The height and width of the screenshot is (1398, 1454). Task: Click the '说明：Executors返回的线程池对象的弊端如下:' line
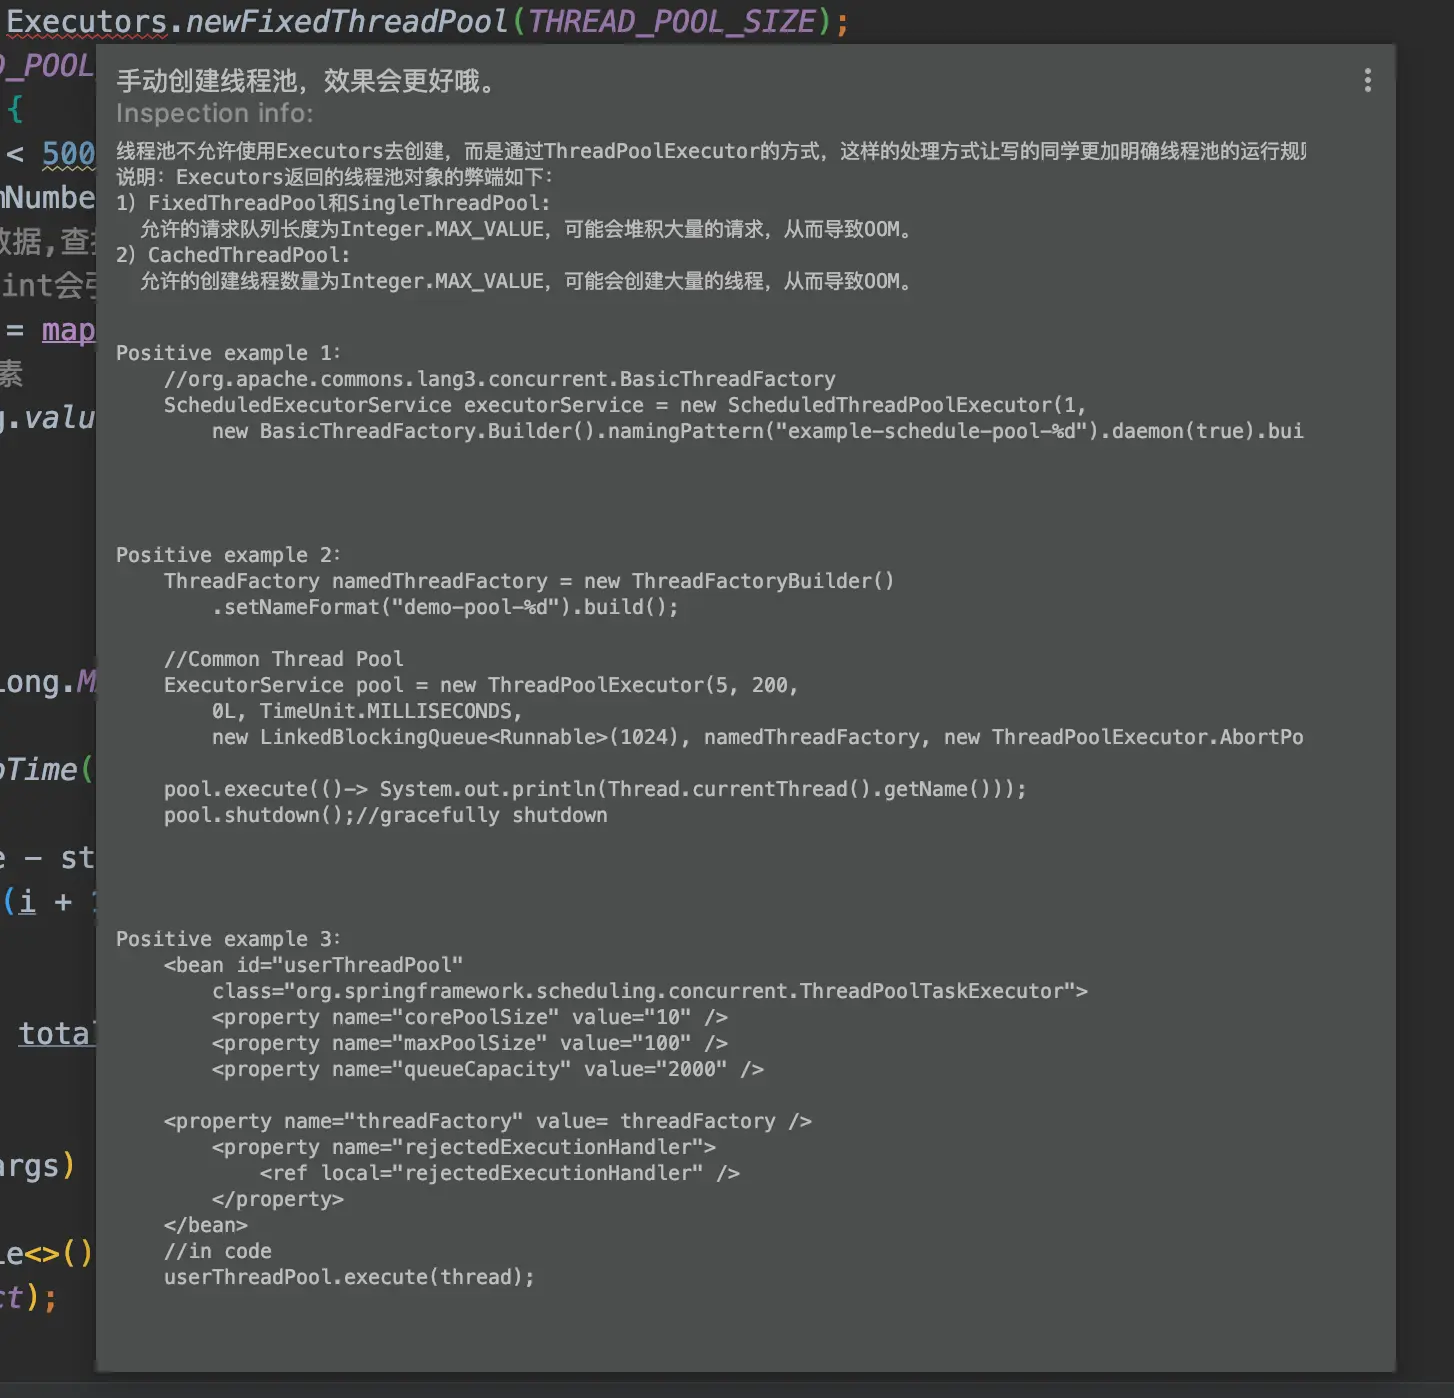click(x=335, y=177)
